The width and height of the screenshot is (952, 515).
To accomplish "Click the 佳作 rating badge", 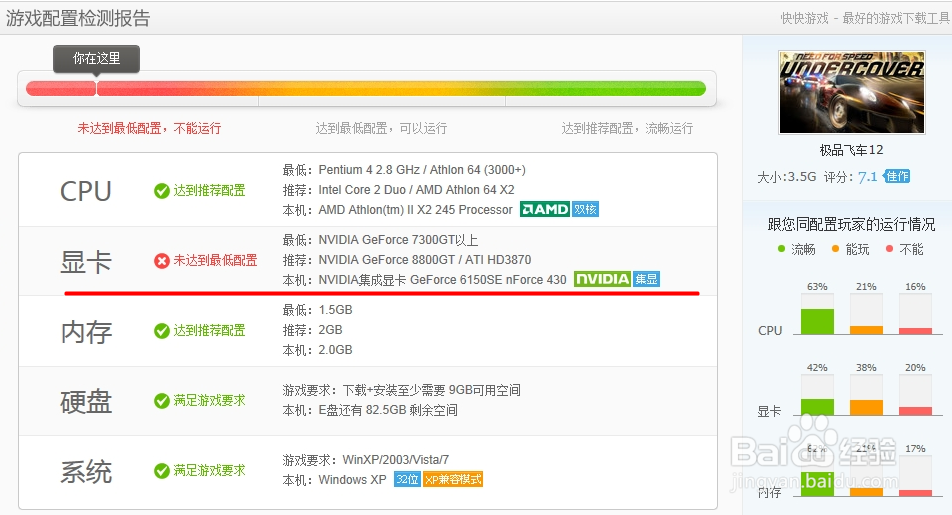I will [x=897, y=176].
